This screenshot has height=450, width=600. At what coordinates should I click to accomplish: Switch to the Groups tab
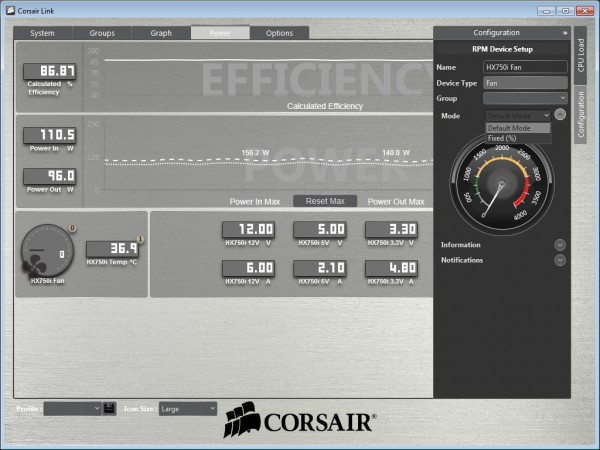(102, 33)
